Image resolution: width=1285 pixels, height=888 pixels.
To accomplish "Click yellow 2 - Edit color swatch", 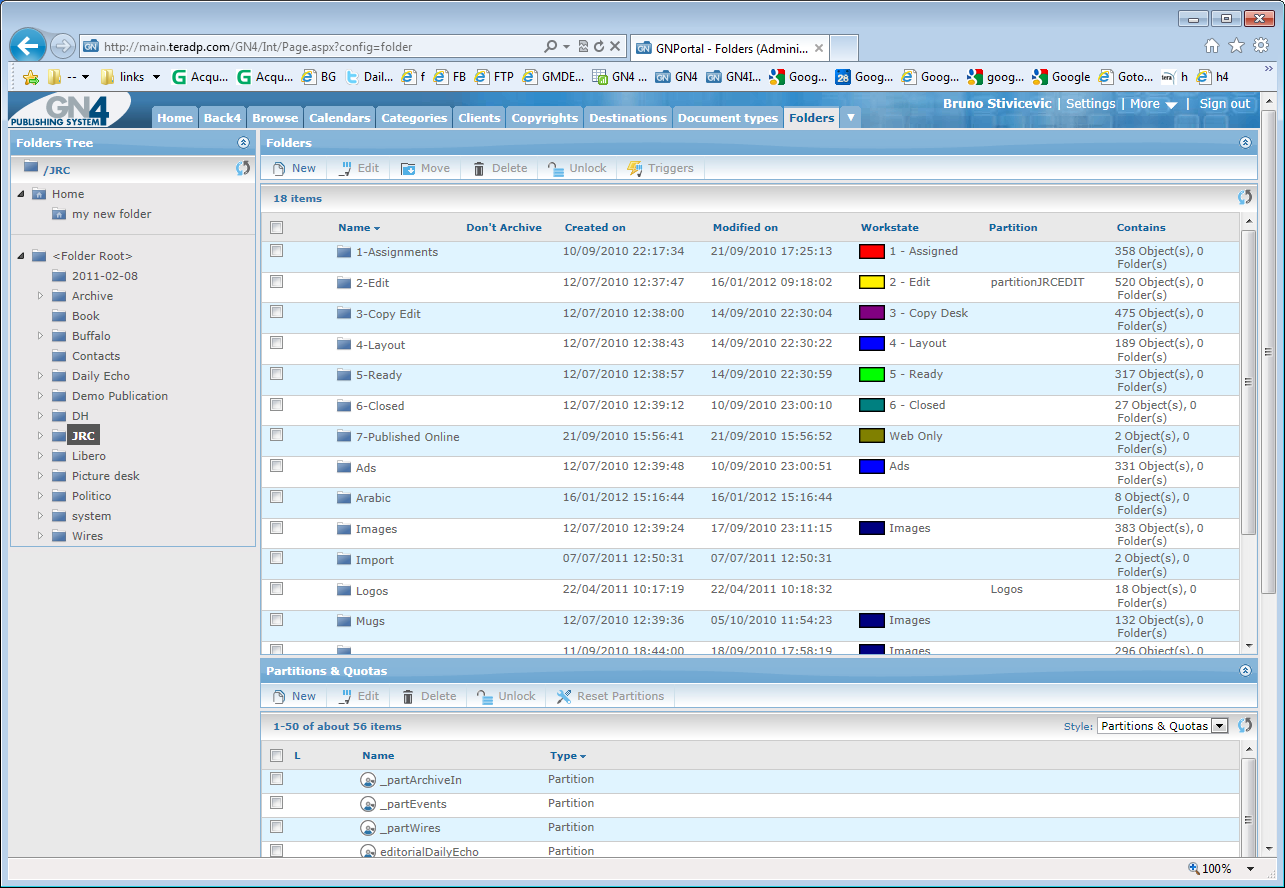I will [x=872, y=282].
